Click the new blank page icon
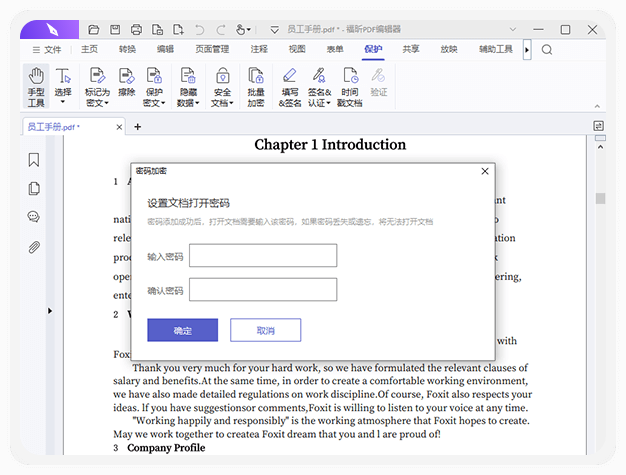 coord(178,30)
